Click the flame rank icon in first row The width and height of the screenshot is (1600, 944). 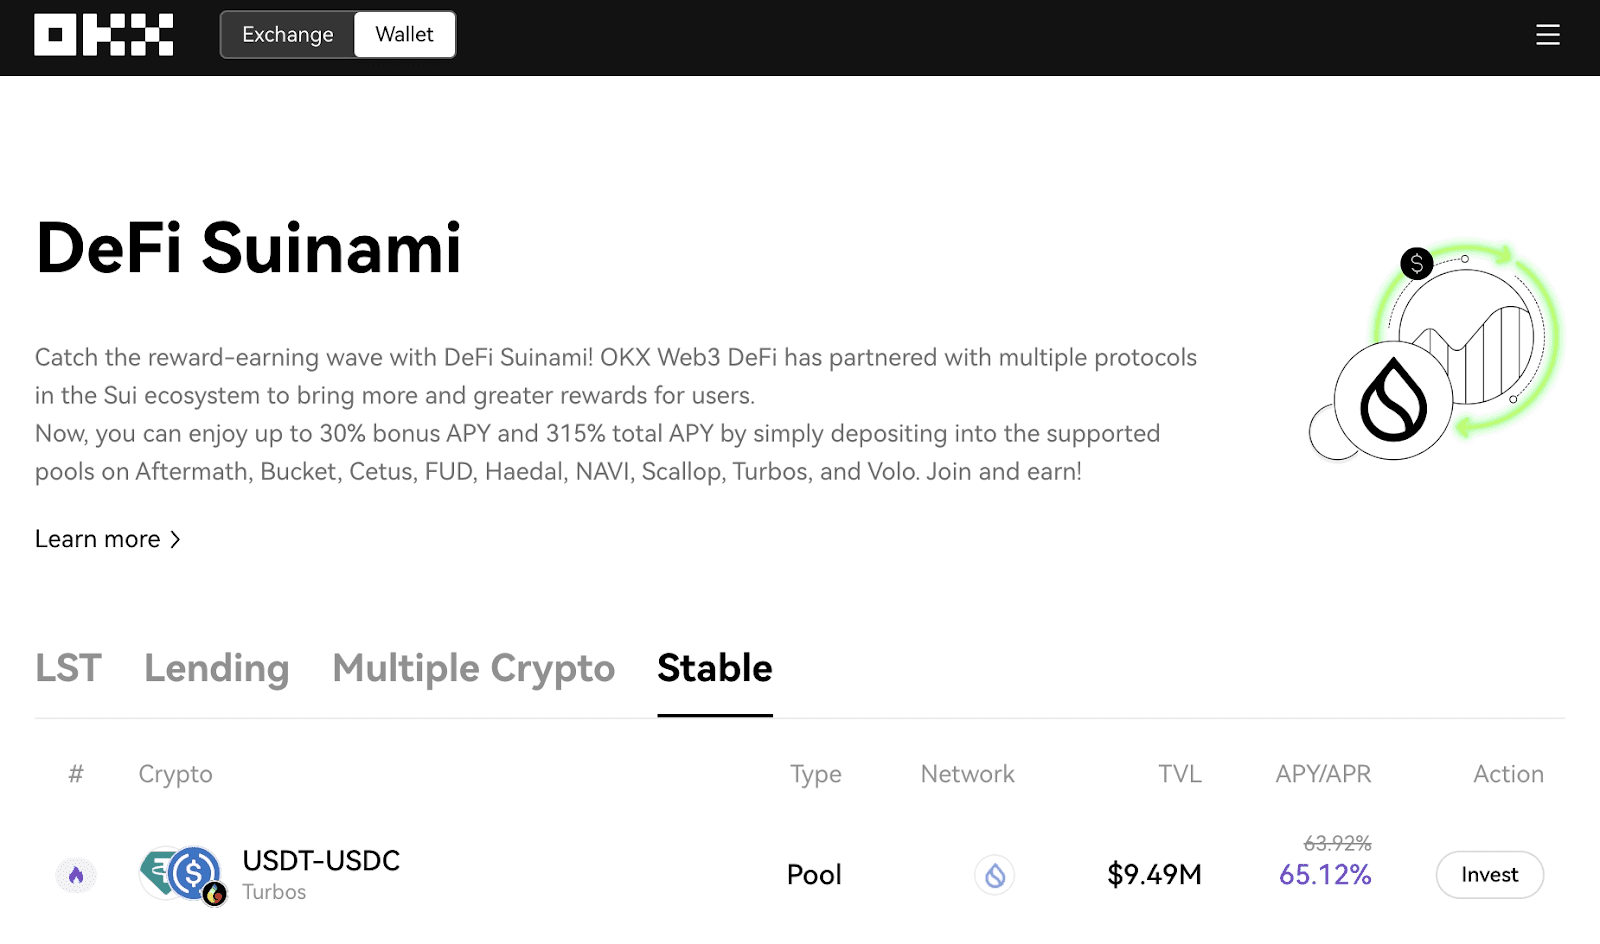pyautogui.click(x=76, y=875)
